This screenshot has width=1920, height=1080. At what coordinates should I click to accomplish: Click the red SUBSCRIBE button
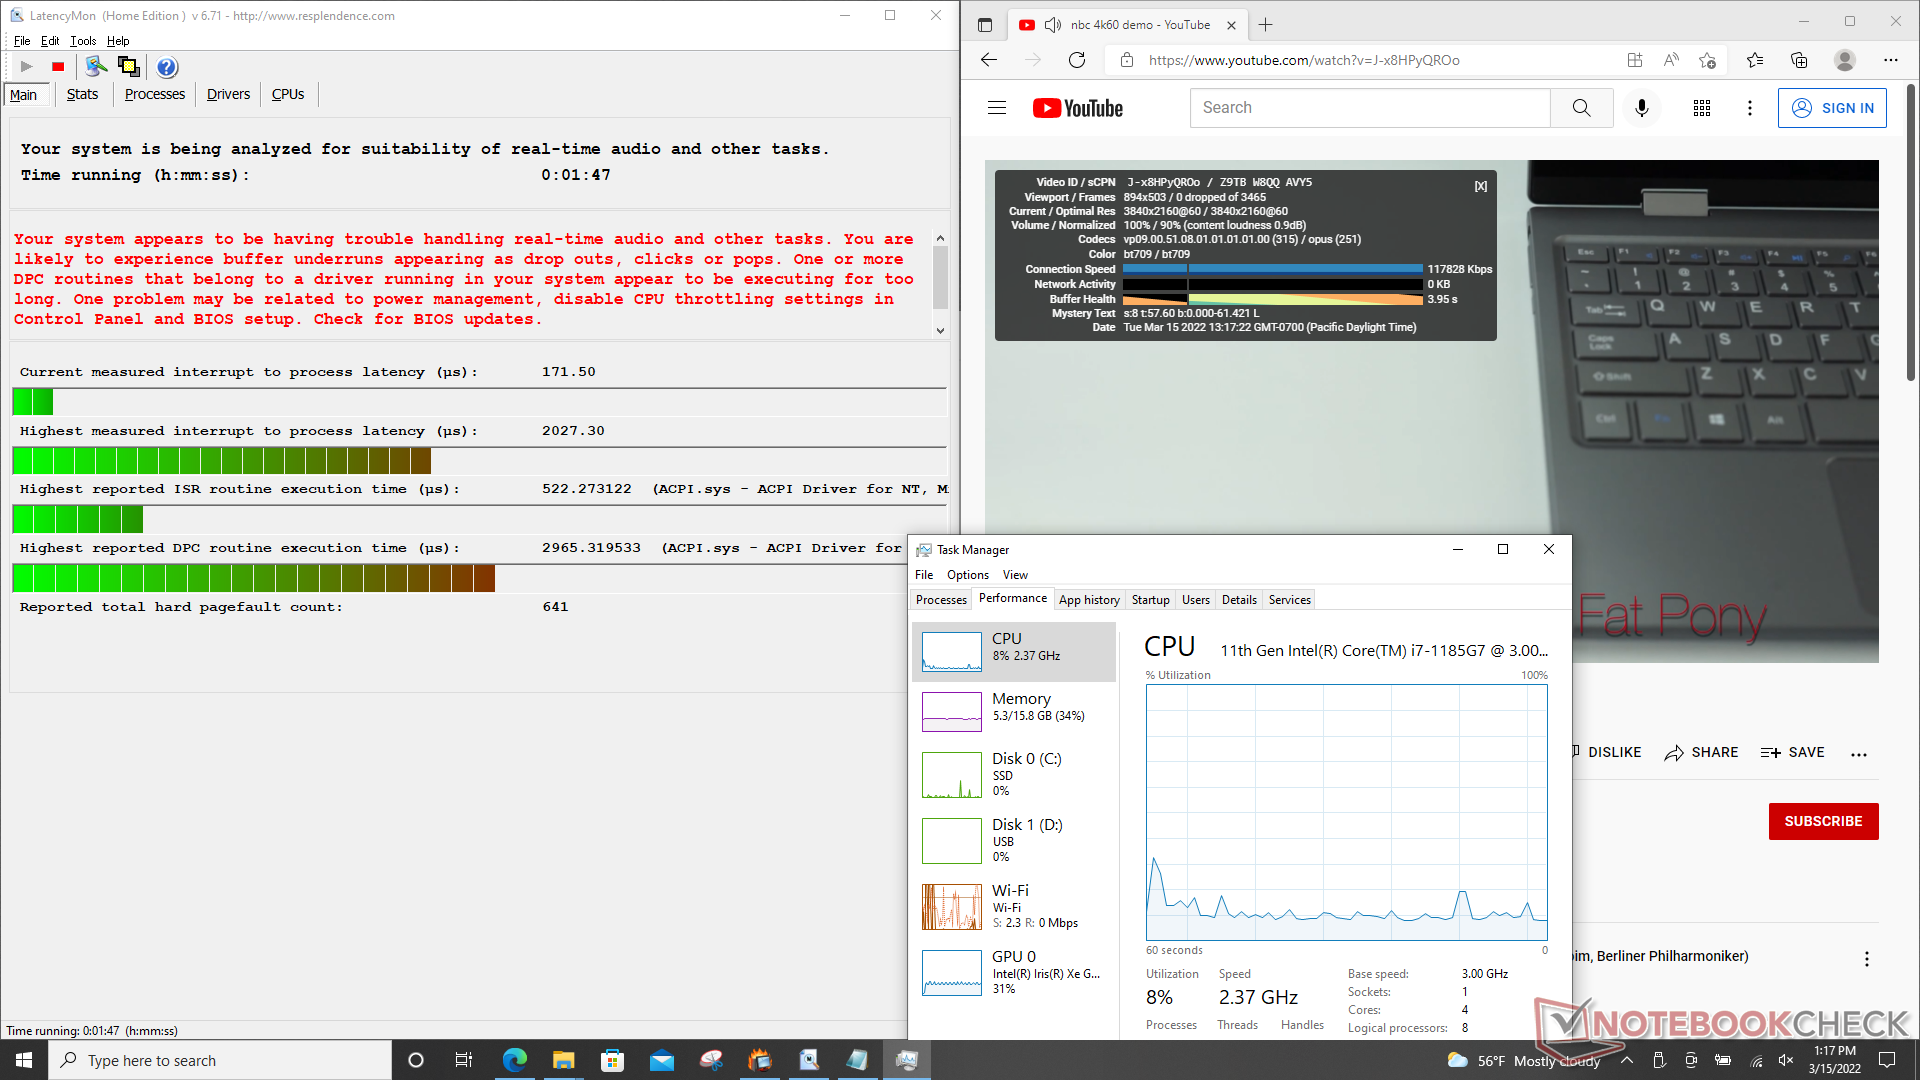coord(1823,821)
